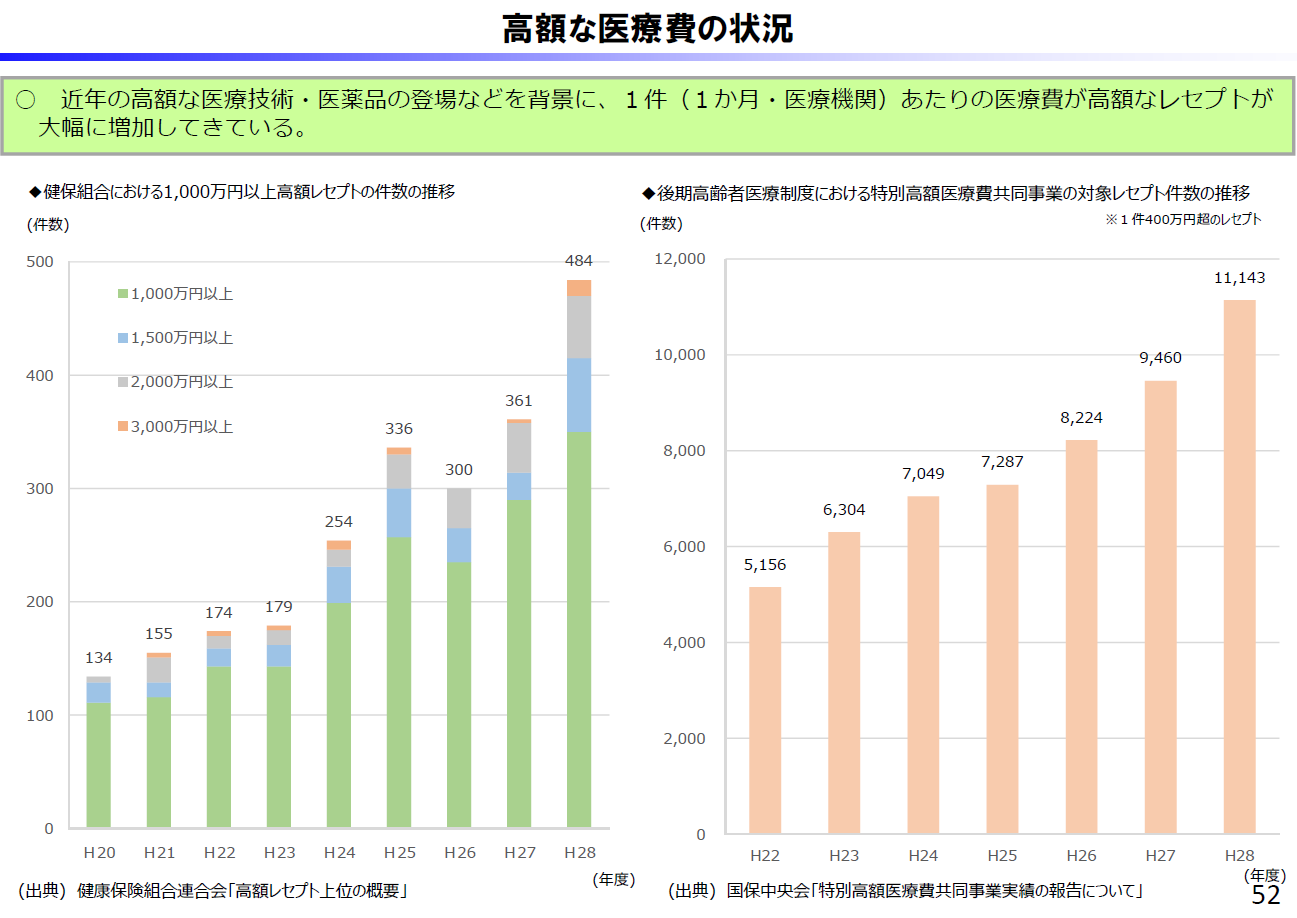Click the right chart title about 後期高齢者医療制度
The width and height of the screenshot is (1297, 918).
pyautogui.click(x=945, y=193)
